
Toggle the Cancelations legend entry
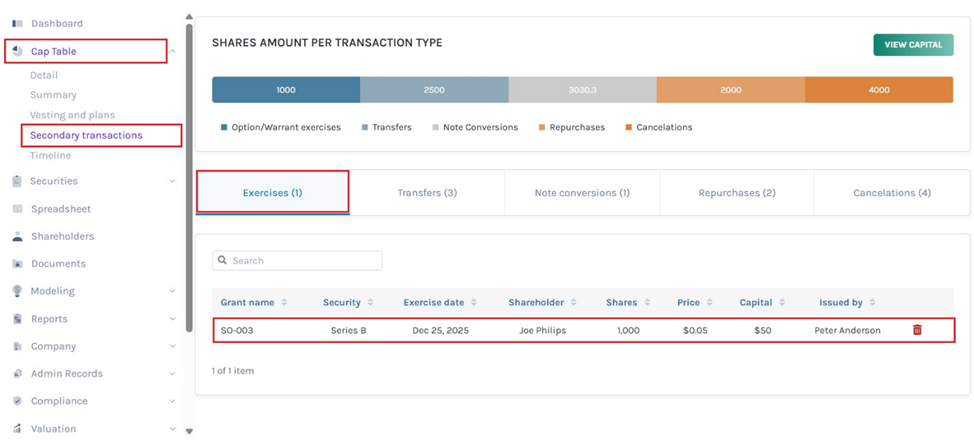658,127
